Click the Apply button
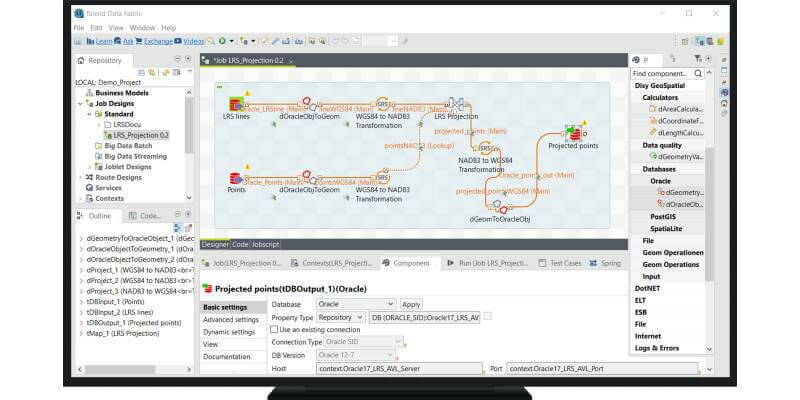This screenshot has width=800, height=400. coord(411,304)
